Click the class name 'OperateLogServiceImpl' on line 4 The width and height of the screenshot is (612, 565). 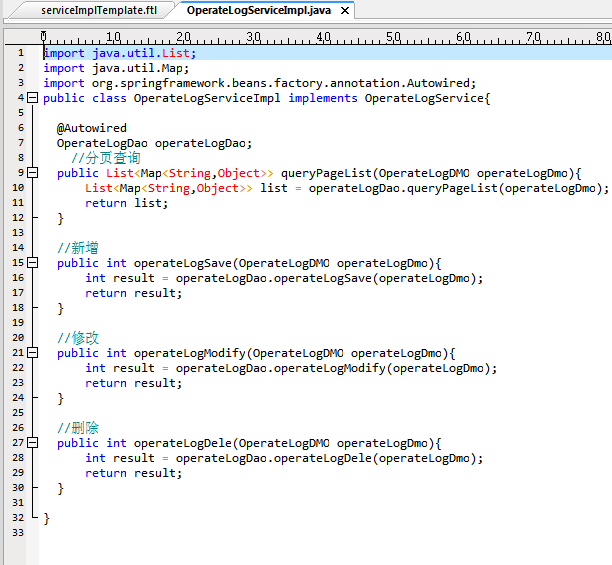pyautogui.click(x=207, y=98)
